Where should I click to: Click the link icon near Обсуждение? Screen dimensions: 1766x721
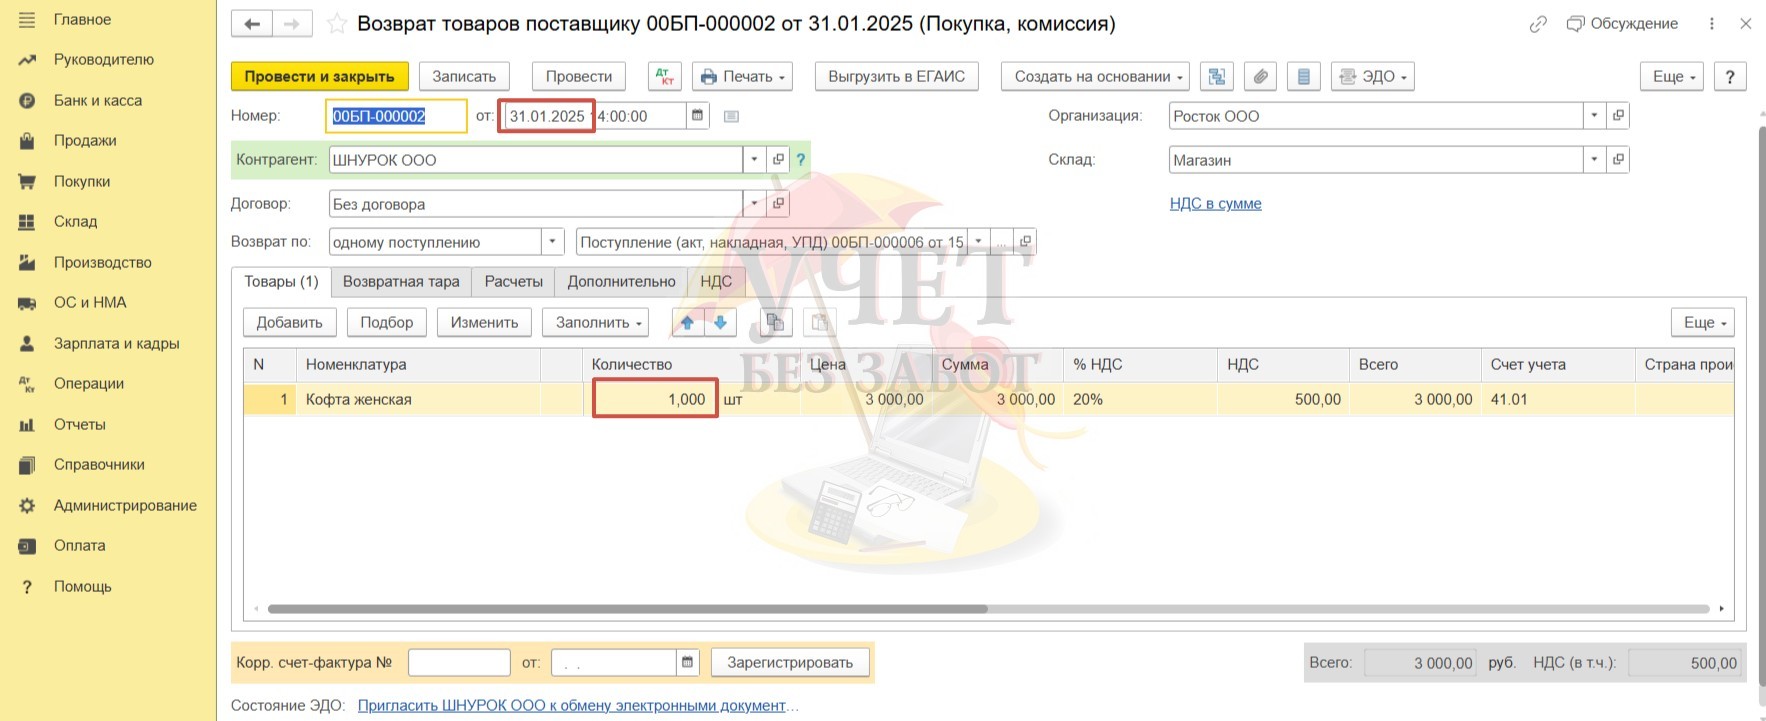pos(1538,24)
